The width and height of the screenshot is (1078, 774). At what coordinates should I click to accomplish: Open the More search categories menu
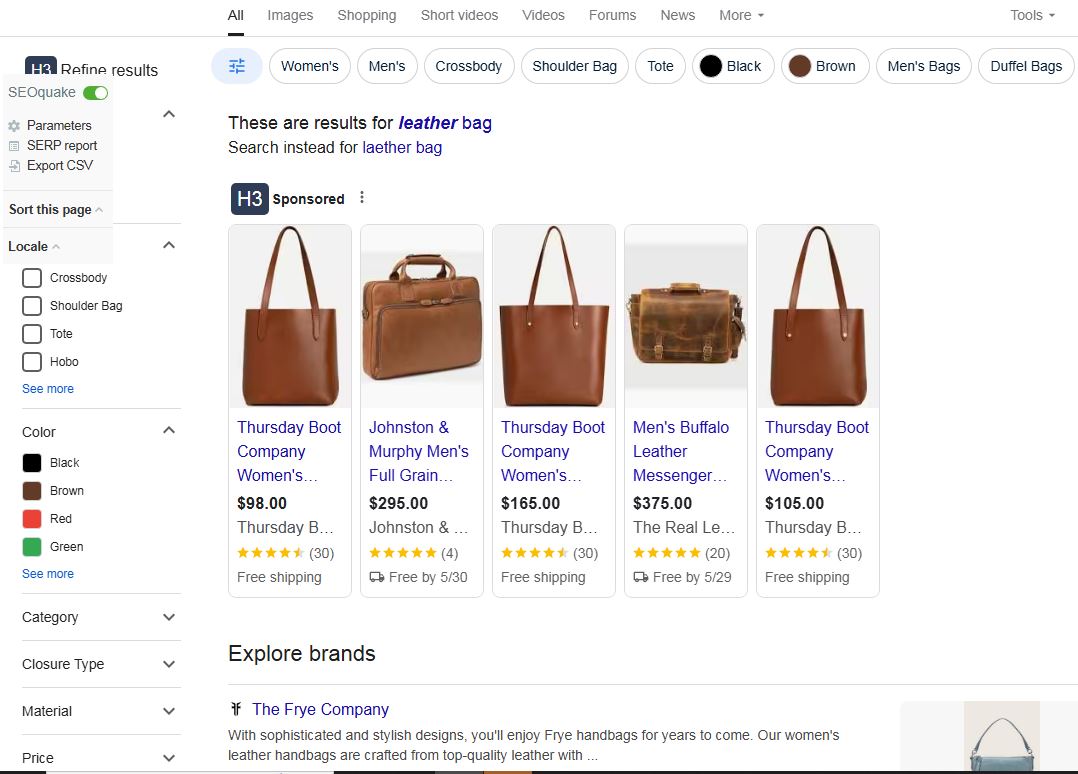click(x=740, y=15)
